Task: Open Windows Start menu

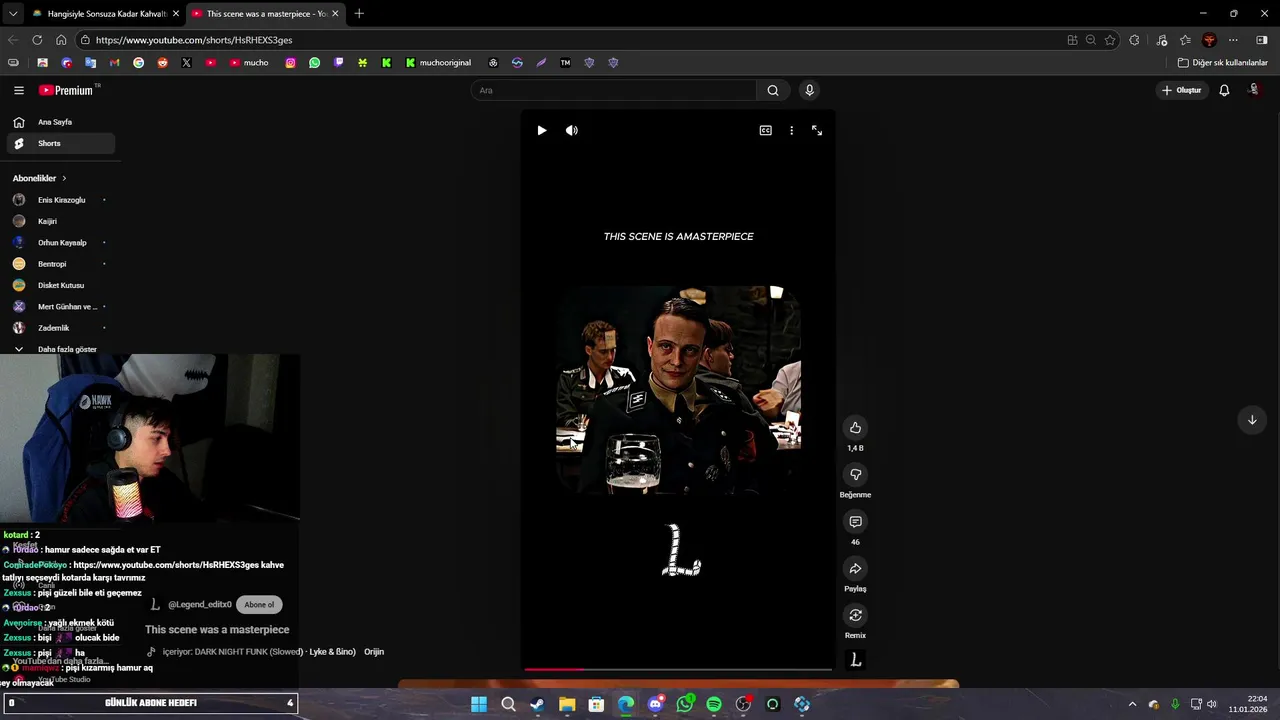Action: point(479,704)
